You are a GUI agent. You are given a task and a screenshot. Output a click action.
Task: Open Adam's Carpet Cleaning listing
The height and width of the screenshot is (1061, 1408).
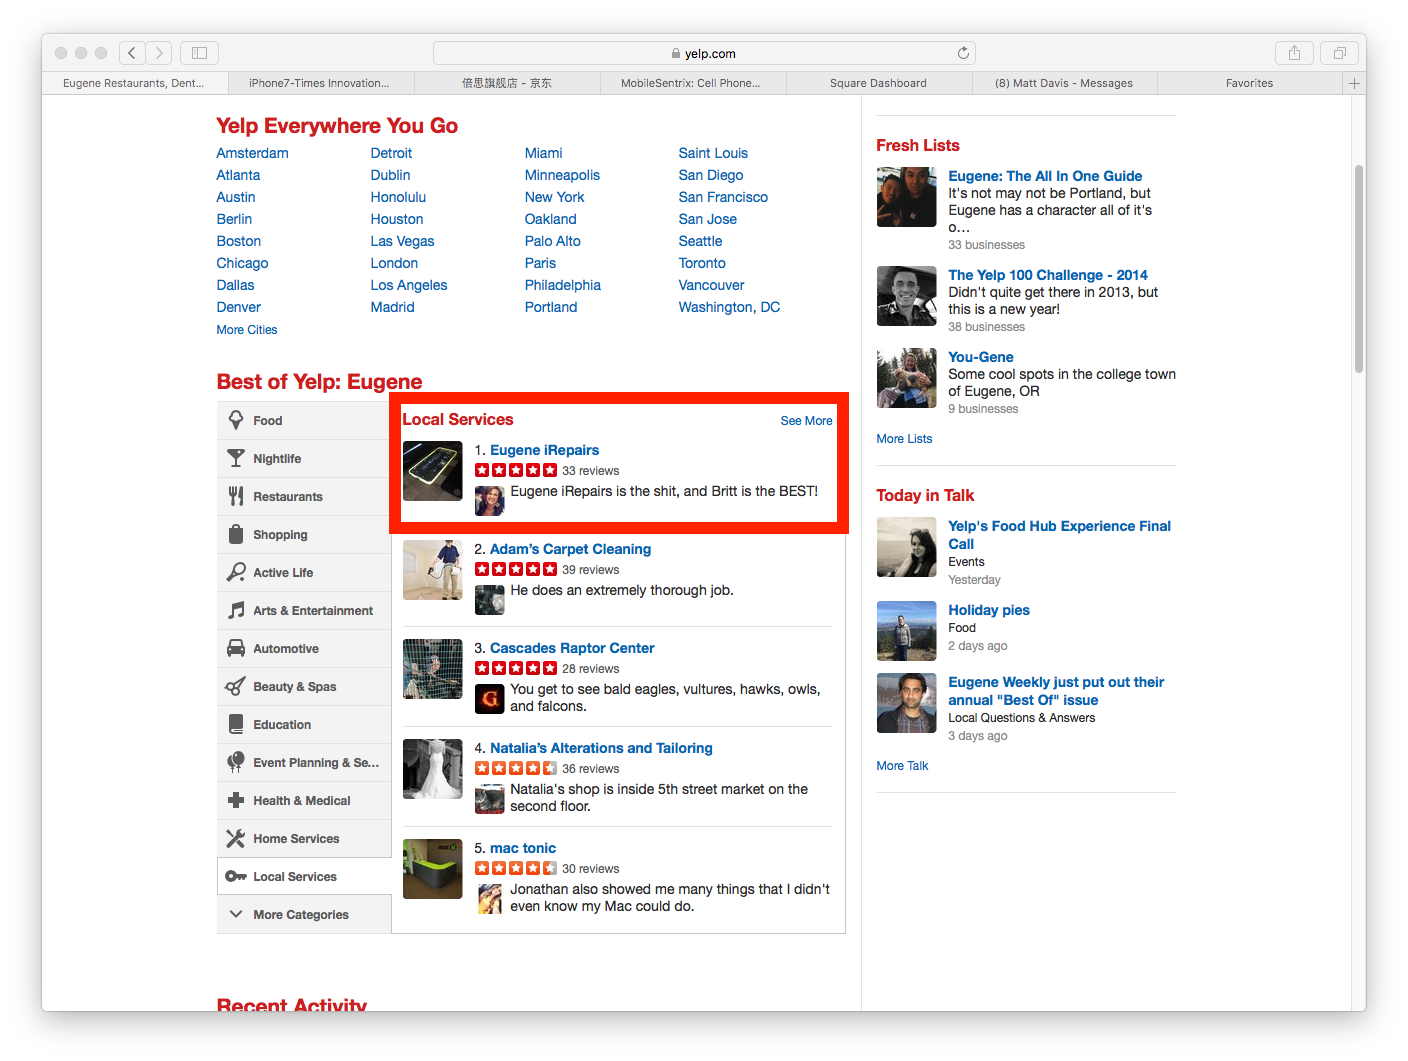click(x=570, y=549)
